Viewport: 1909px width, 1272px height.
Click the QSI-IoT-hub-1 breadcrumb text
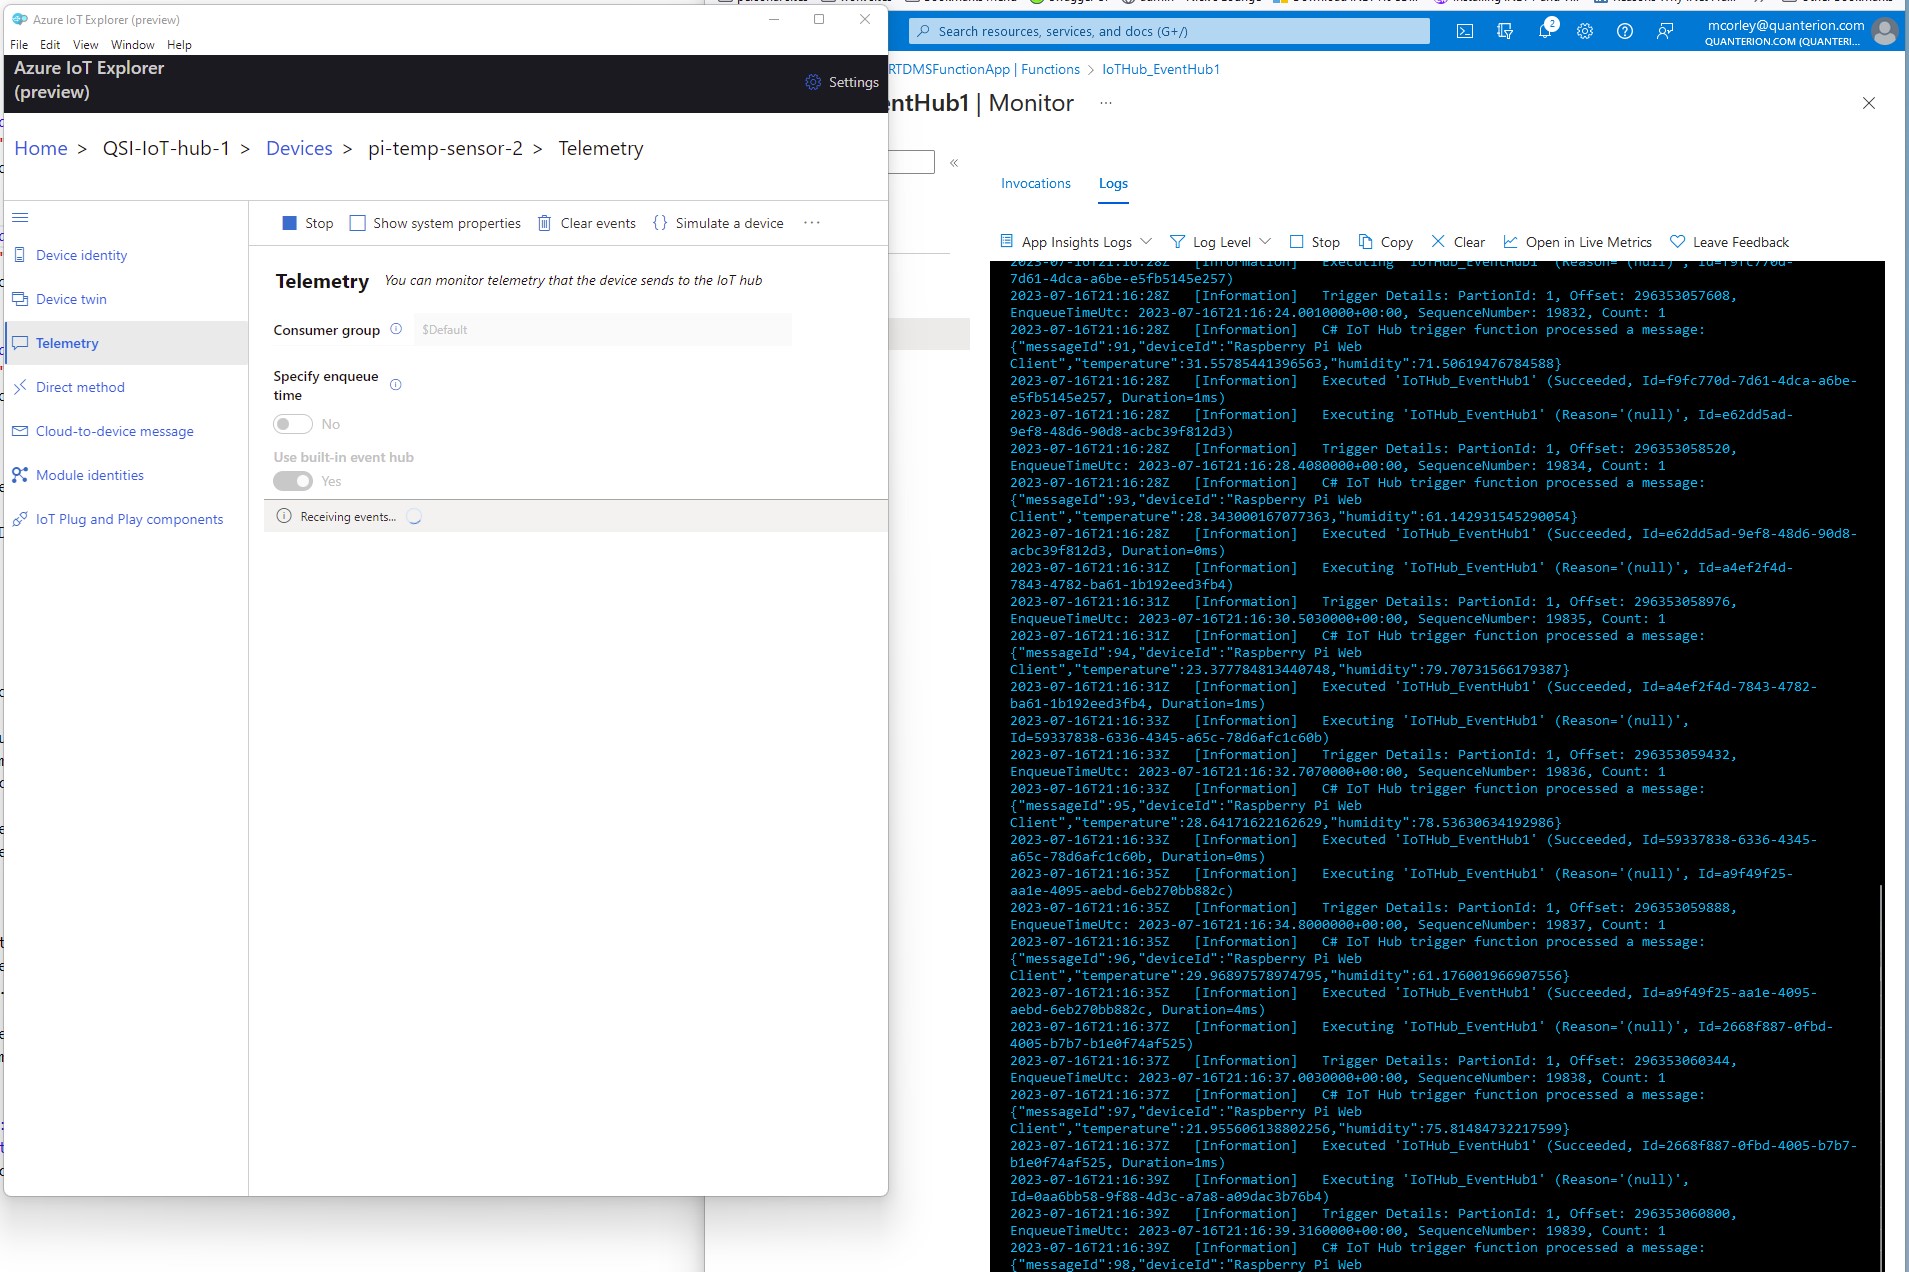[166, 148]
